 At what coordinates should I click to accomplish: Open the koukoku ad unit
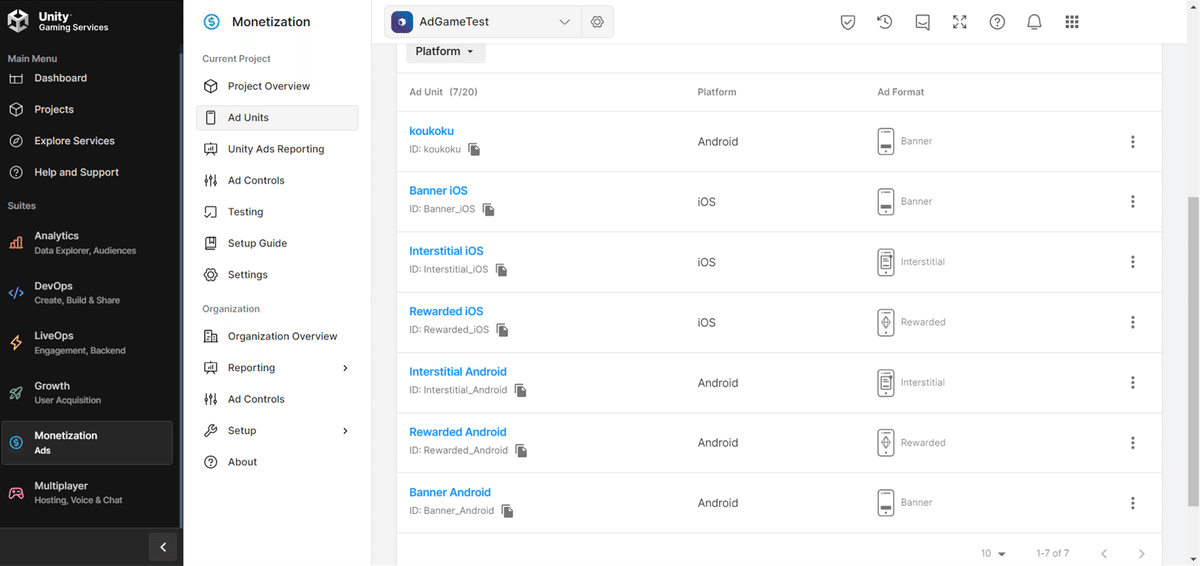pos(431,131)
